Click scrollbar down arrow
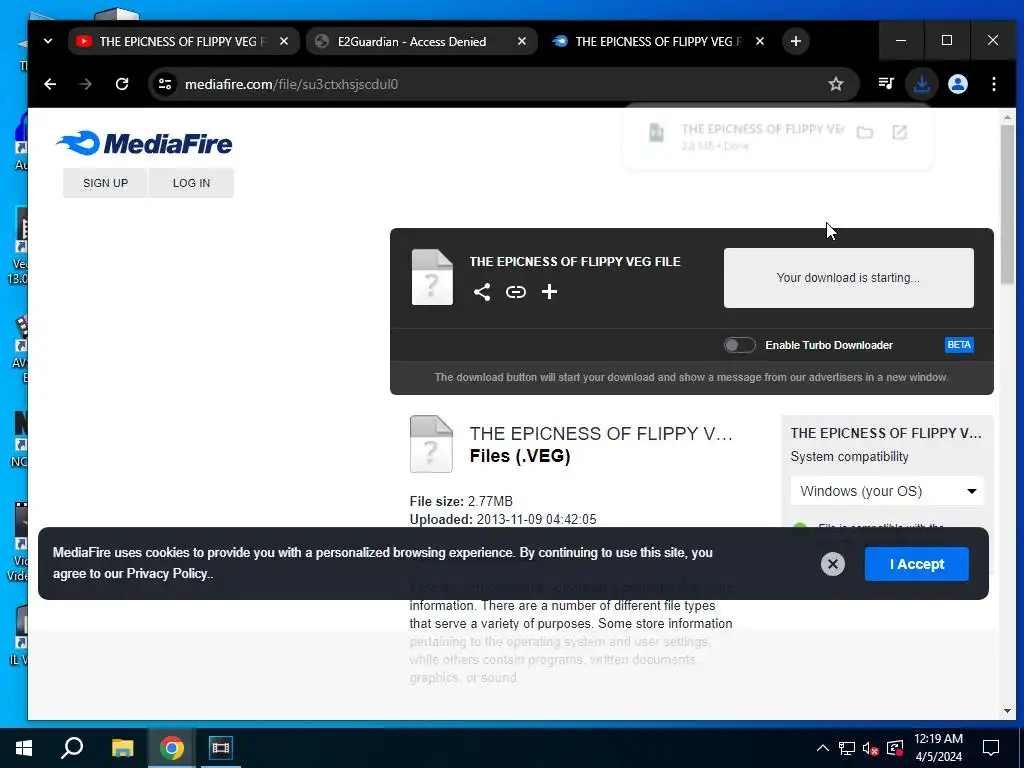Viewport: 1024px width, 768px height. [x=1007, y=711]
